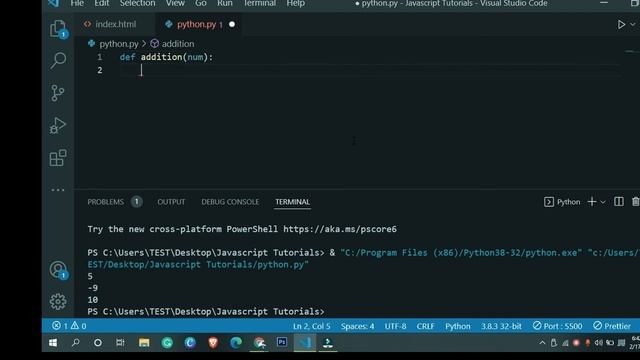Switch to the OUTPUT panel tab
The image size is (640, 360).
click(x=171, y=202)
